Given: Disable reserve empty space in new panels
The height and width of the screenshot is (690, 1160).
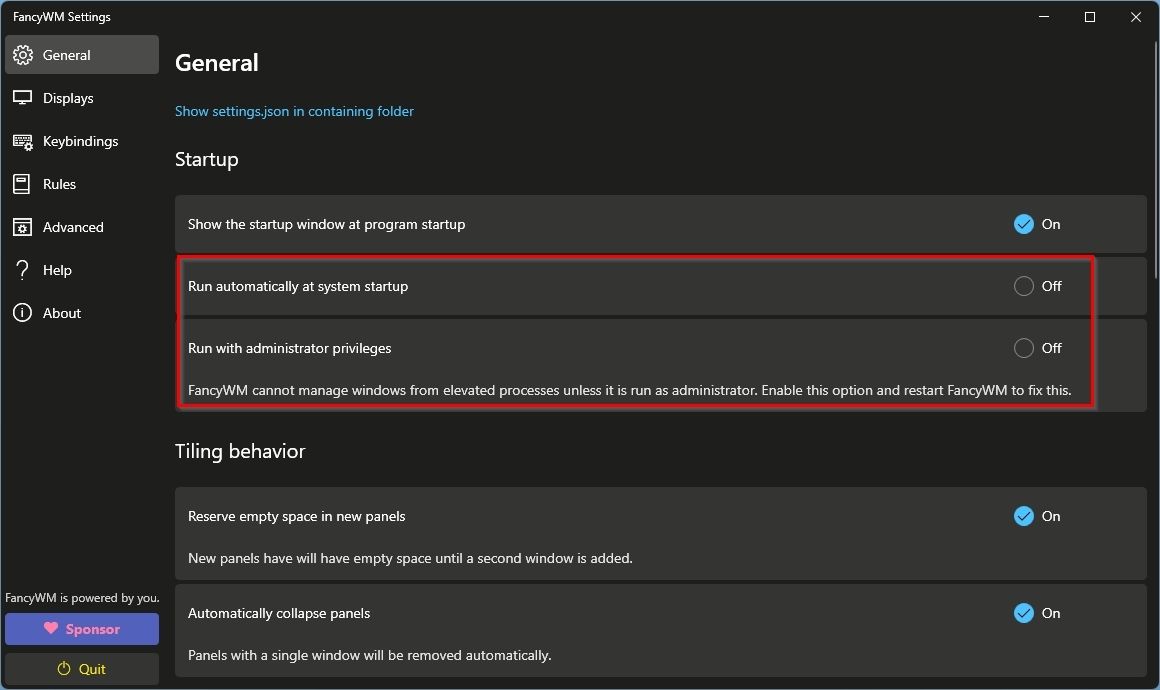Looking at the screenshot, I should [1023, 516].
